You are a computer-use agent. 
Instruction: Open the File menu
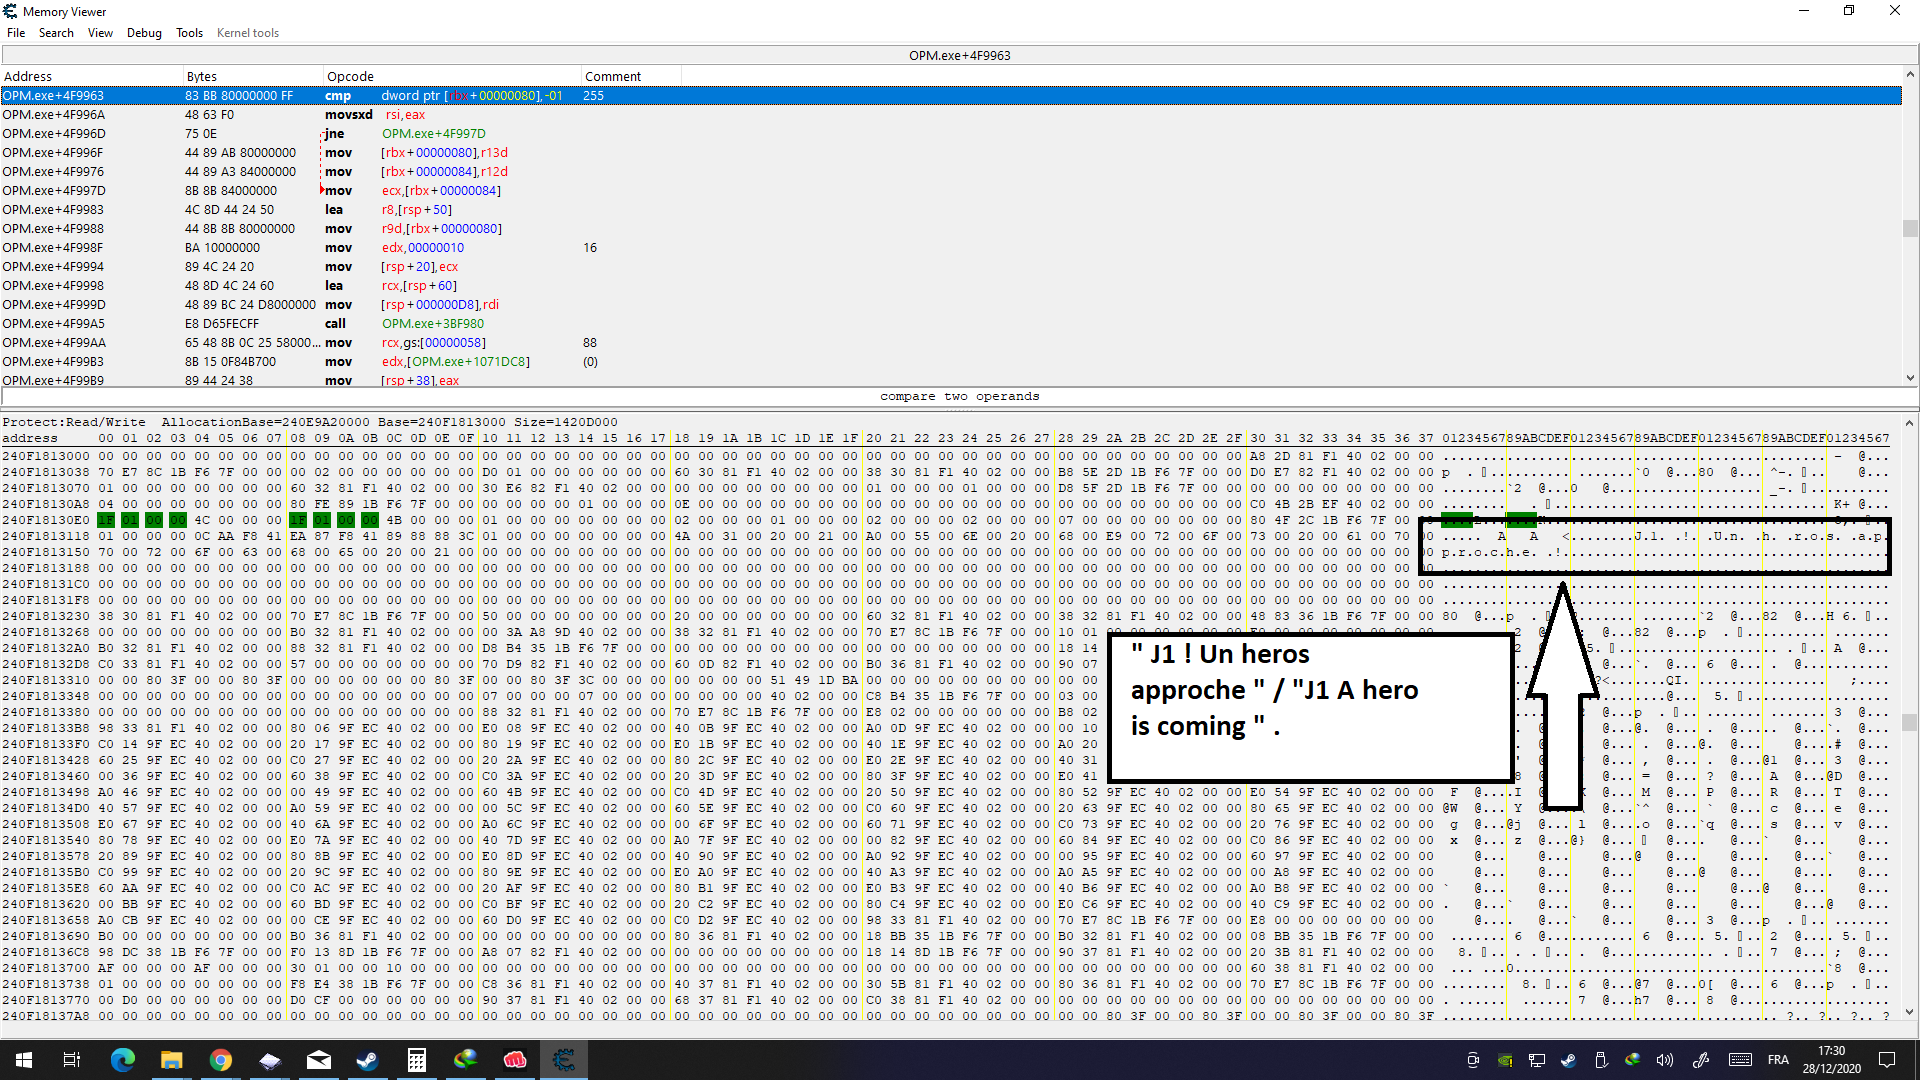[x=16, y=33]
